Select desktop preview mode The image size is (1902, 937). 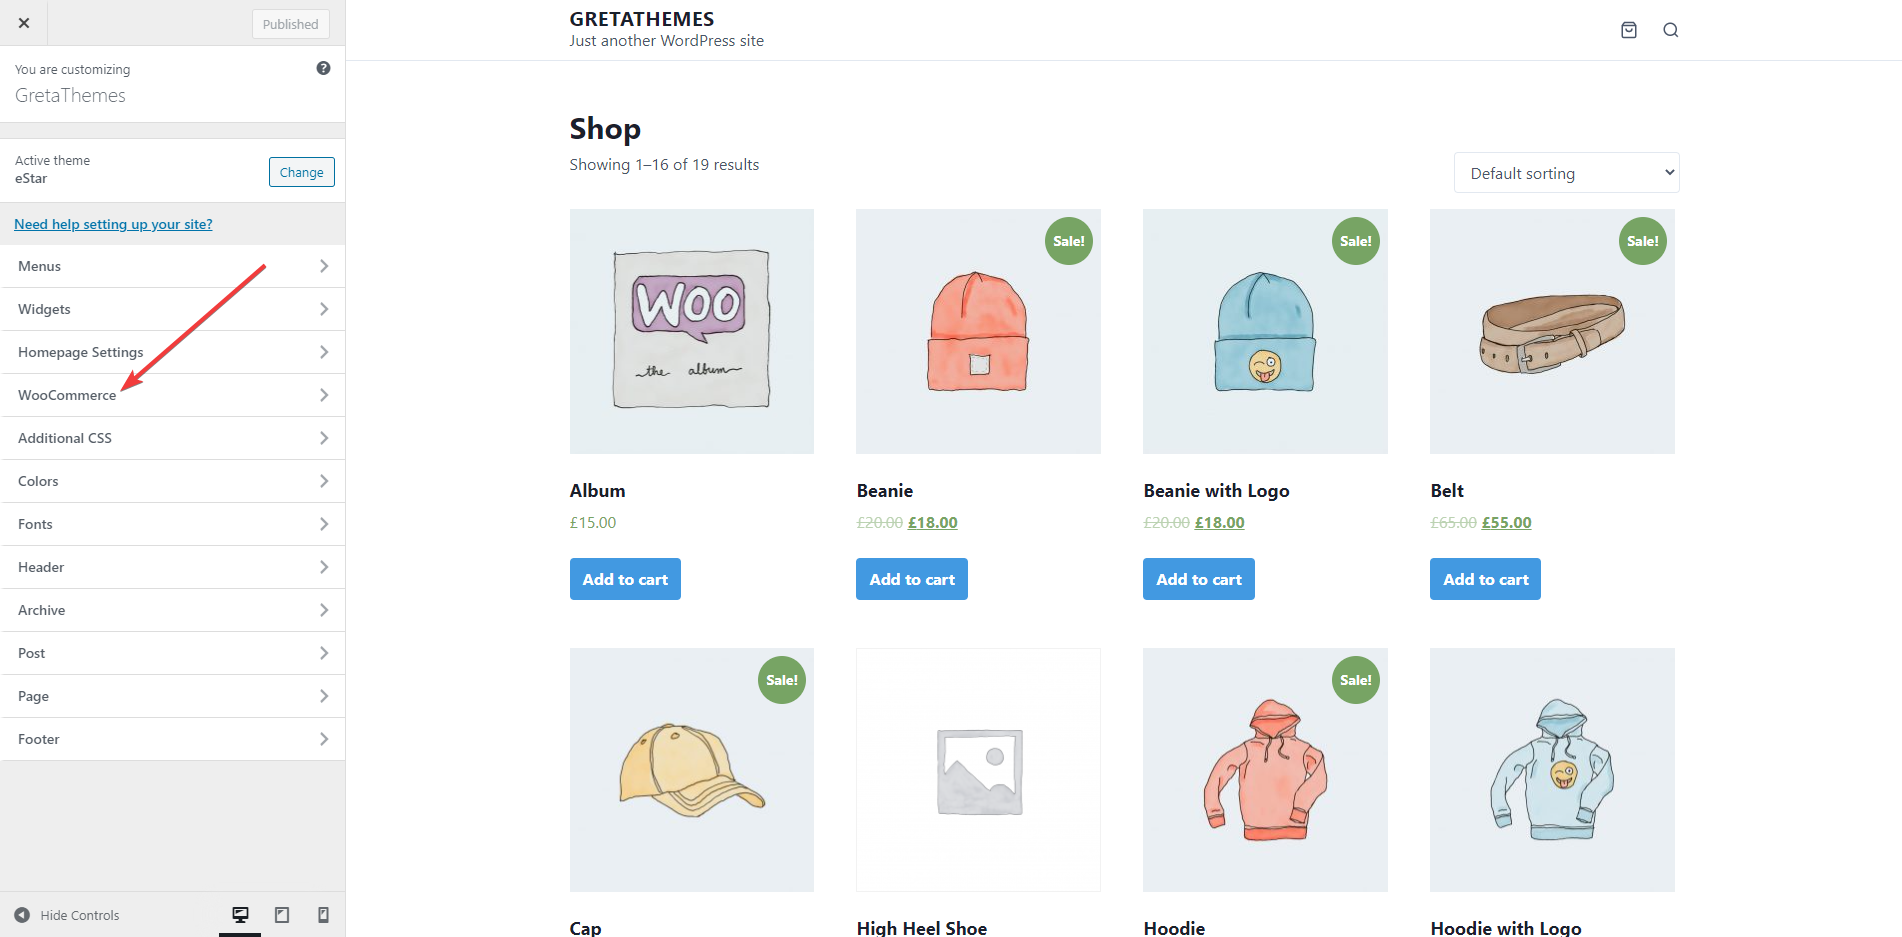click(239, 914)
